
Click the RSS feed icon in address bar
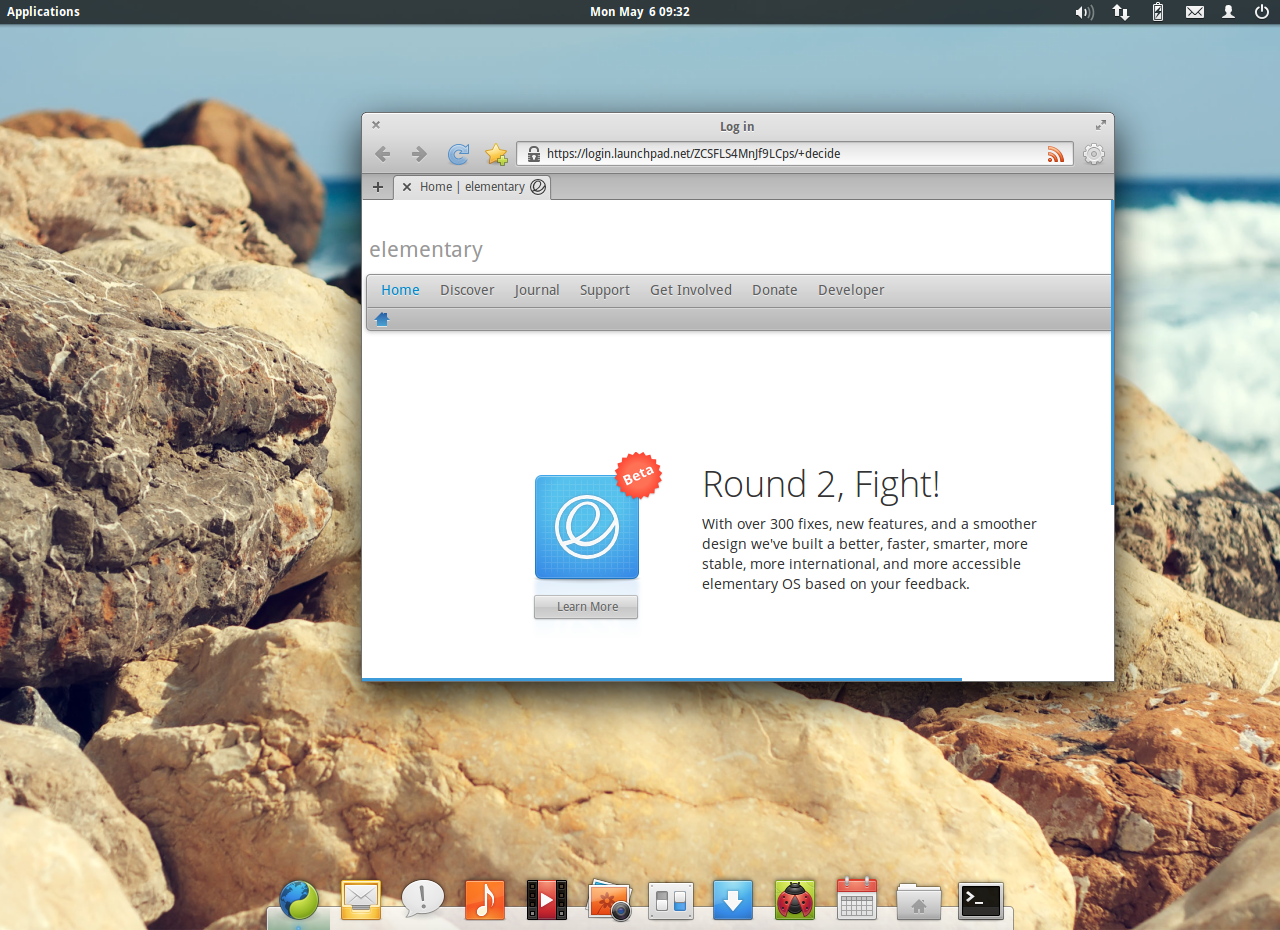[1055, 154]
